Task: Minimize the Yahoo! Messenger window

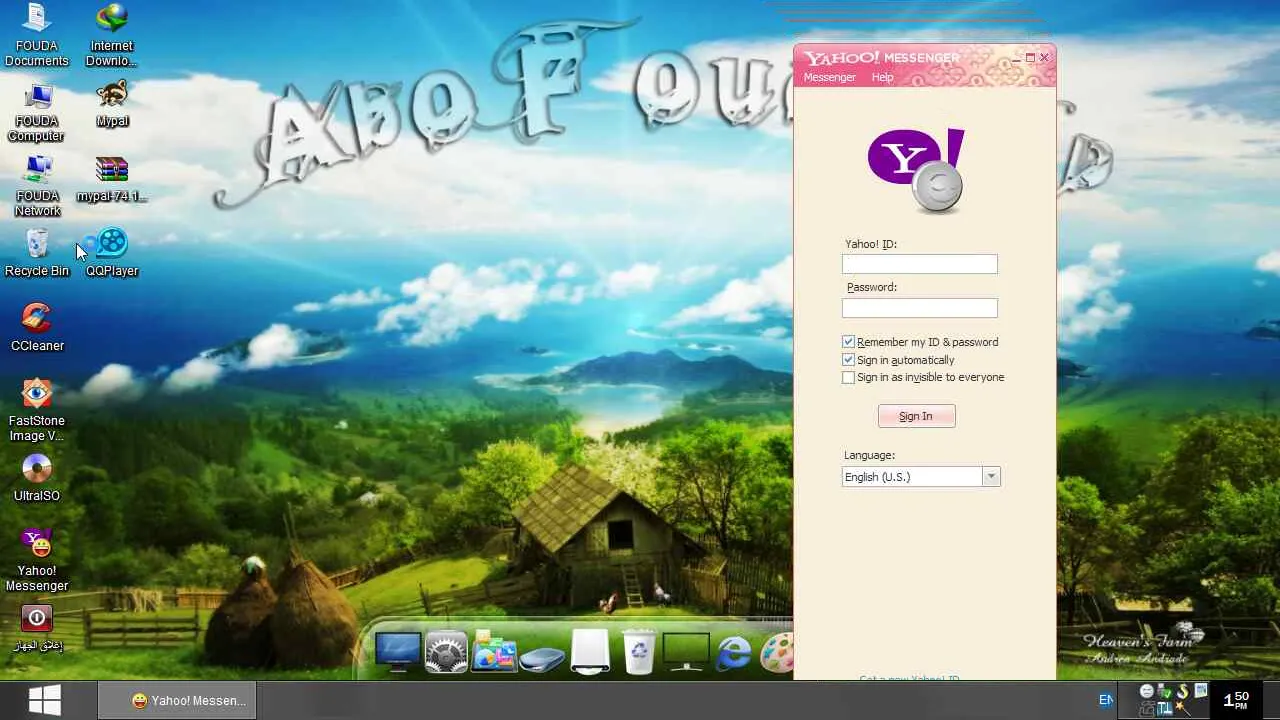Action: pos(1016,58)
